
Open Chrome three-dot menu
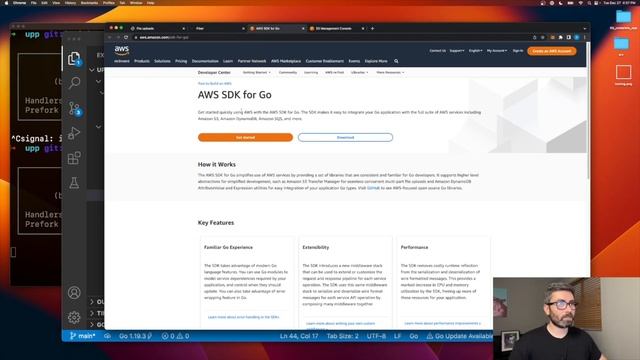click(x=584, y=37)
